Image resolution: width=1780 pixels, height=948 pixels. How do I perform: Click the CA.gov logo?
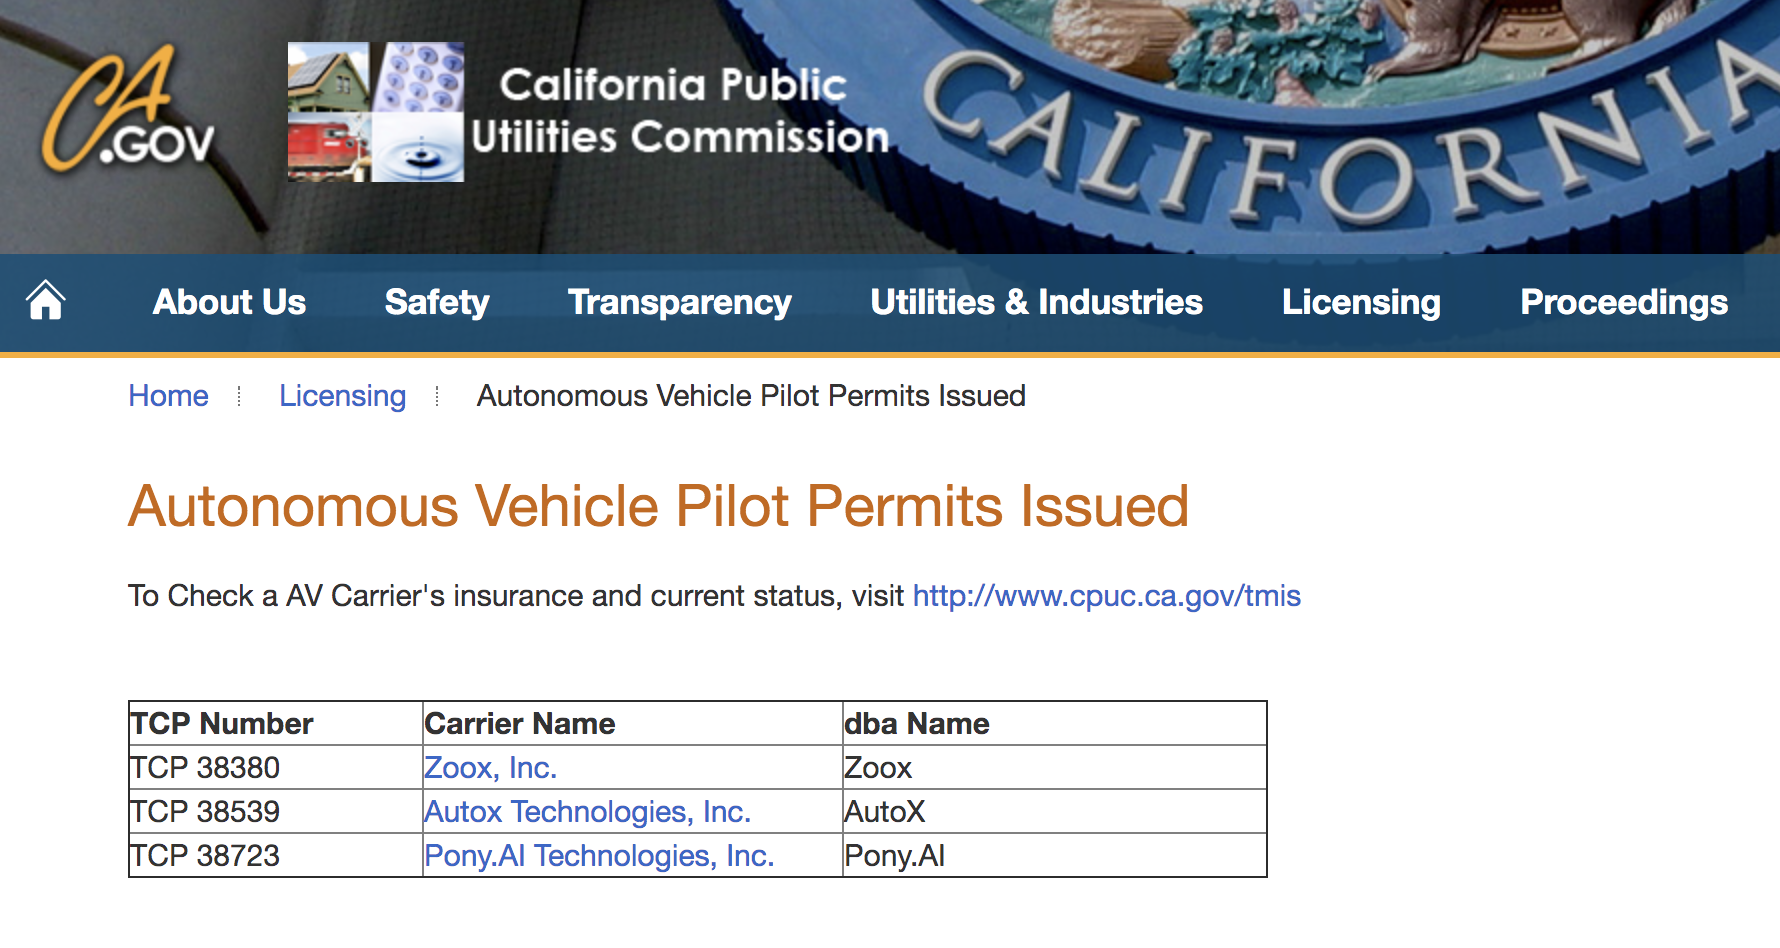click(x=128, y=110)
